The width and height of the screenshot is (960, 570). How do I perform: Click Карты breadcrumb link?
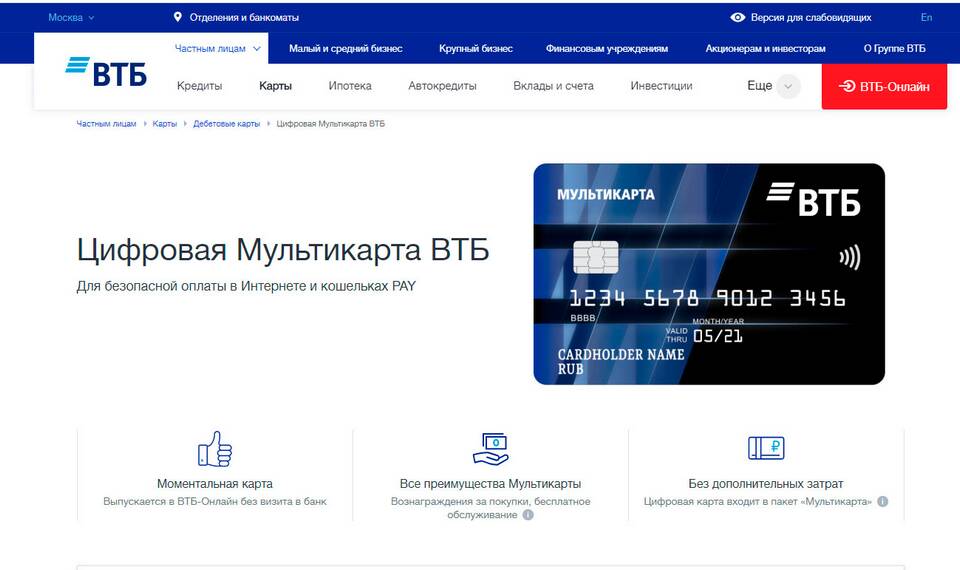point(164,124)
